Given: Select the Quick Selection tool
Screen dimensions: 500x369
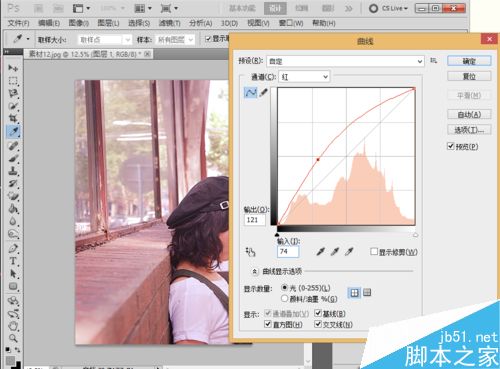Looking at the screenshot, I should pyautogui.click(x=13, y=106).
